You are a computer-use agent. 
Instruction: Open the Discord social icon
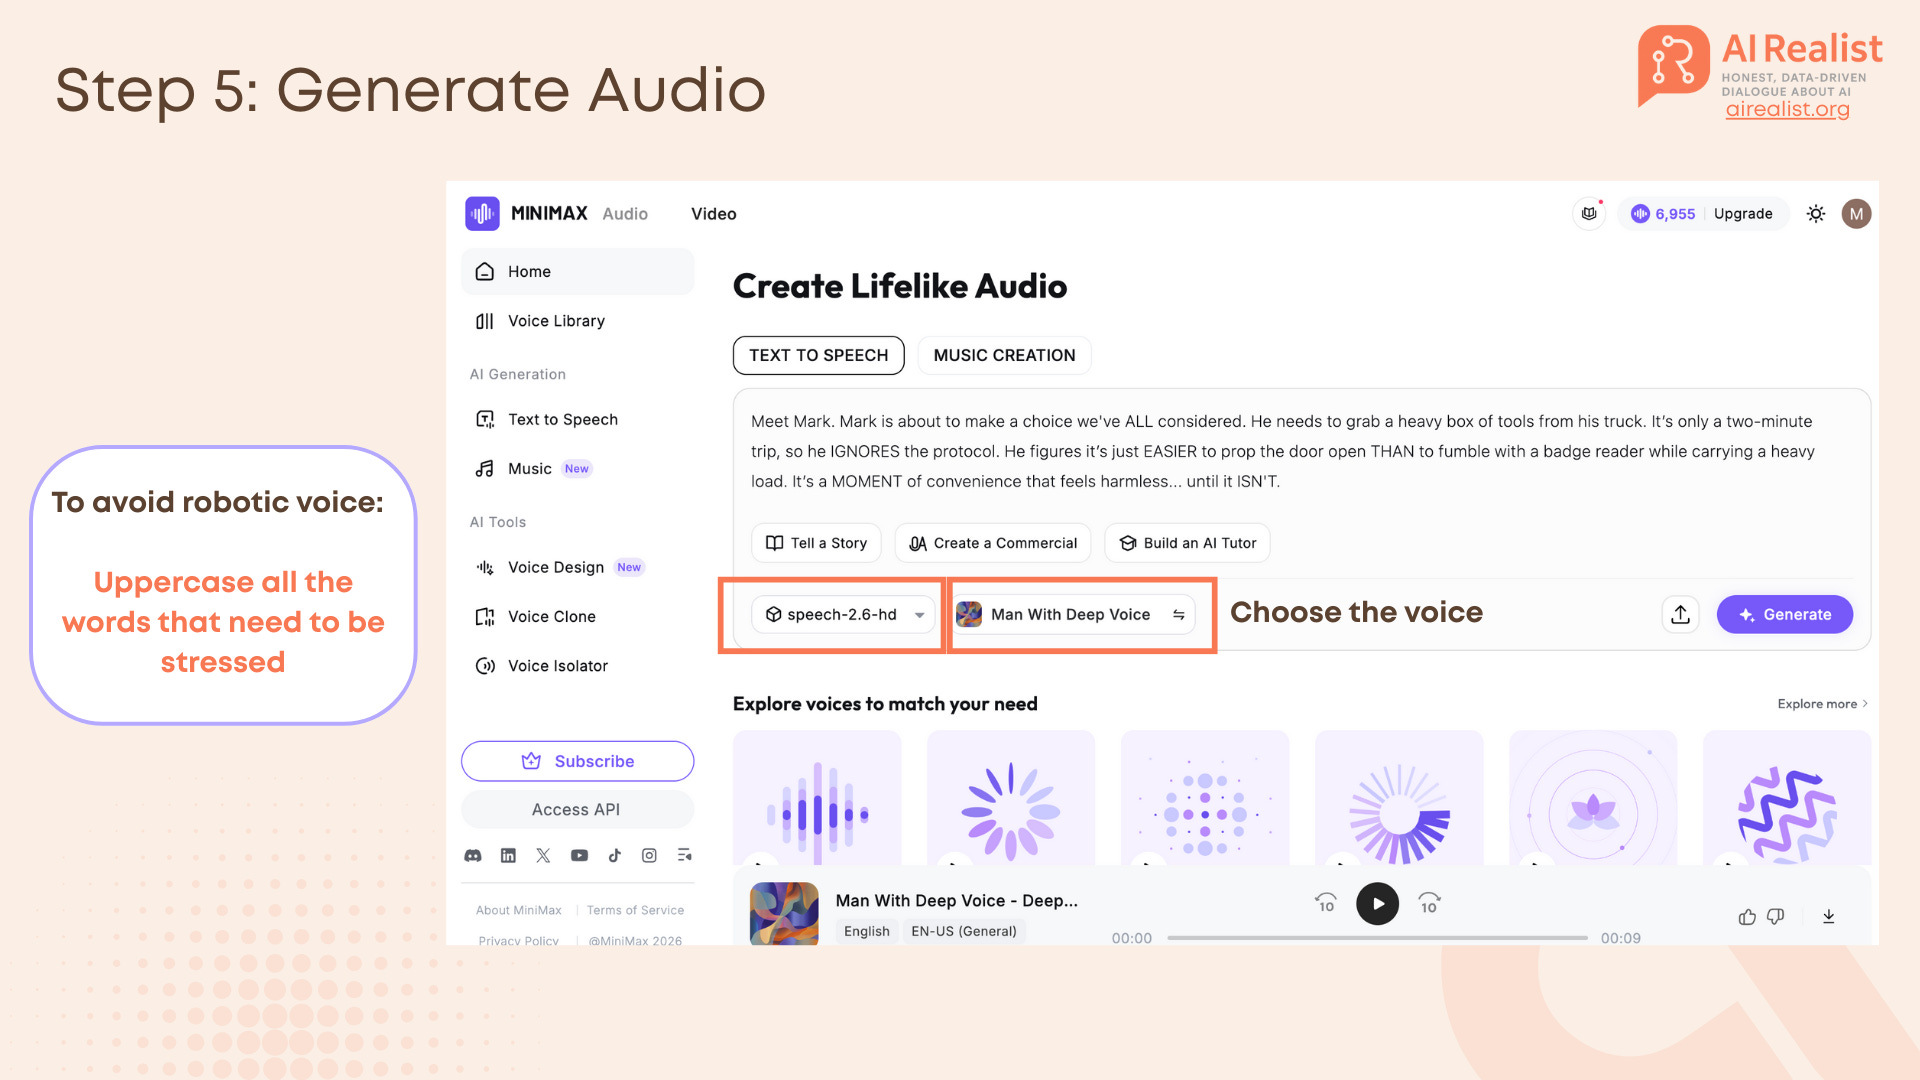pos(473,855)
